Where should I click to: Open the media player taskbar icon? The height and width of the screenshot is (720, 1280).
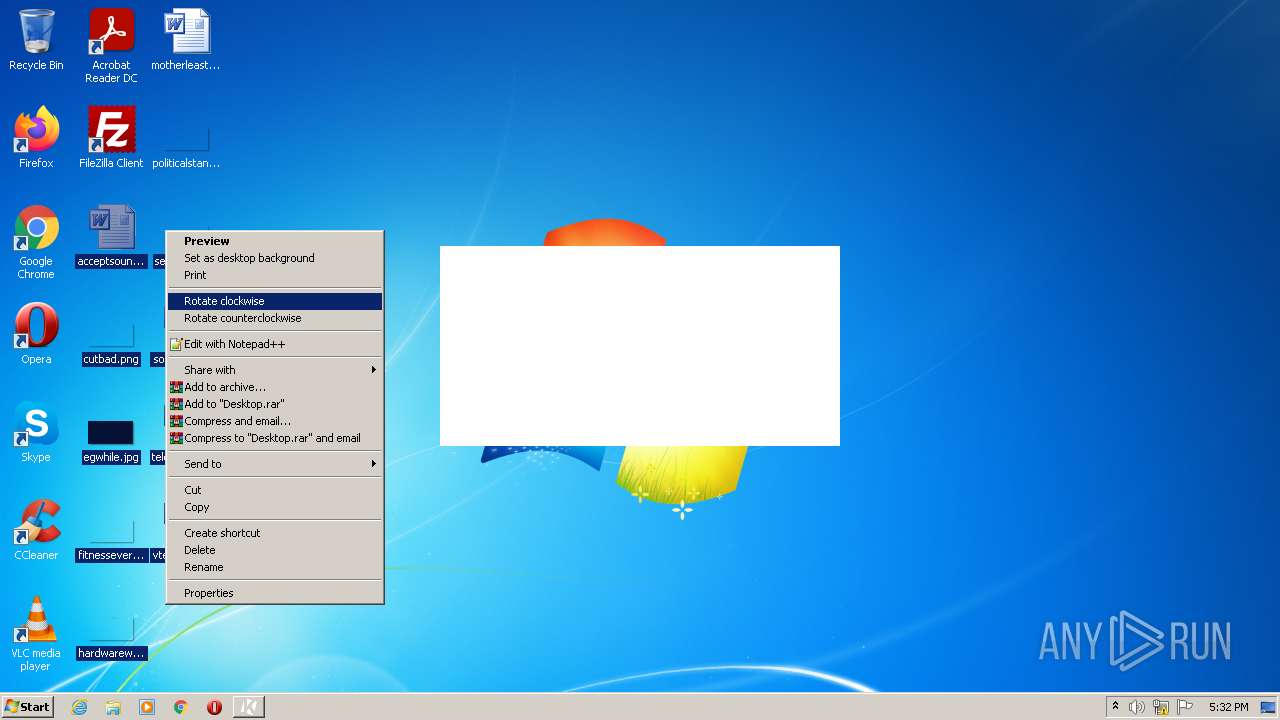[147, 707]
